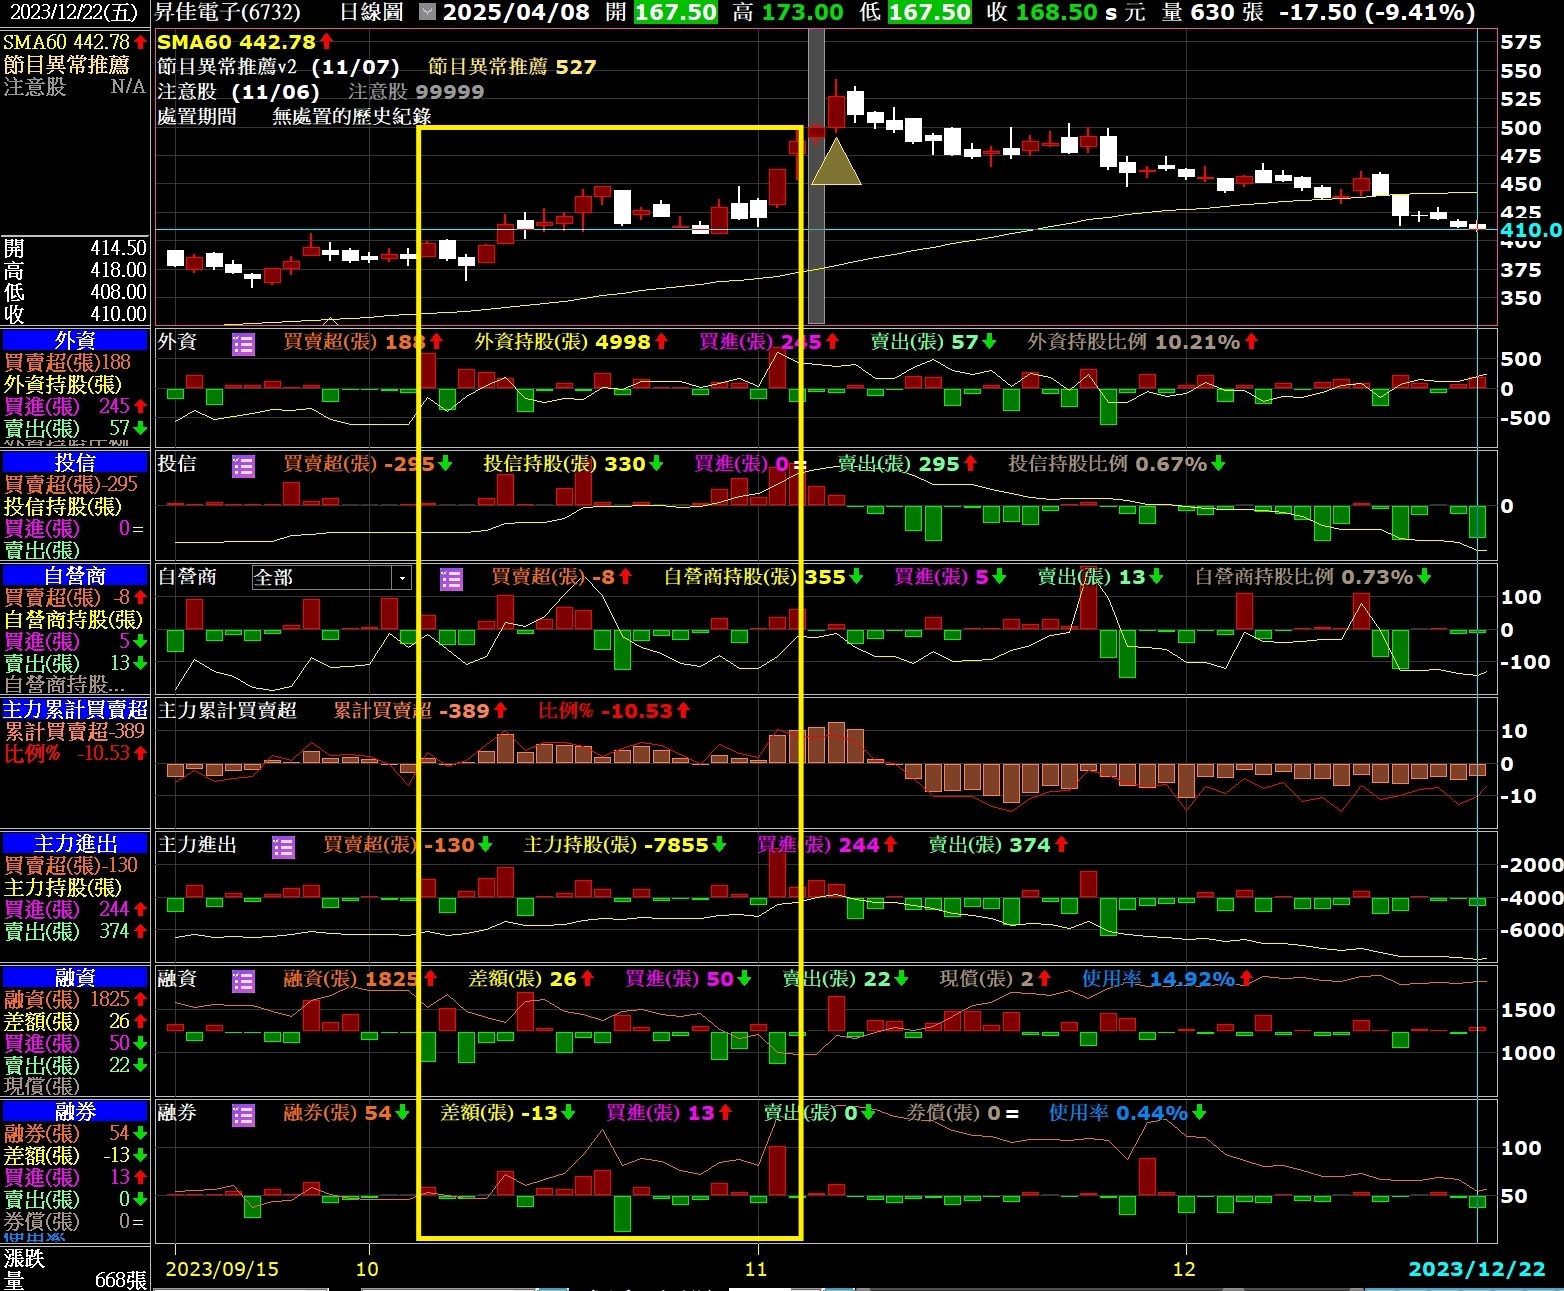This screenshot has width=1564, height=1291.
Task: Click the yellow triangle marker on price chart
Action: (835, 165)
